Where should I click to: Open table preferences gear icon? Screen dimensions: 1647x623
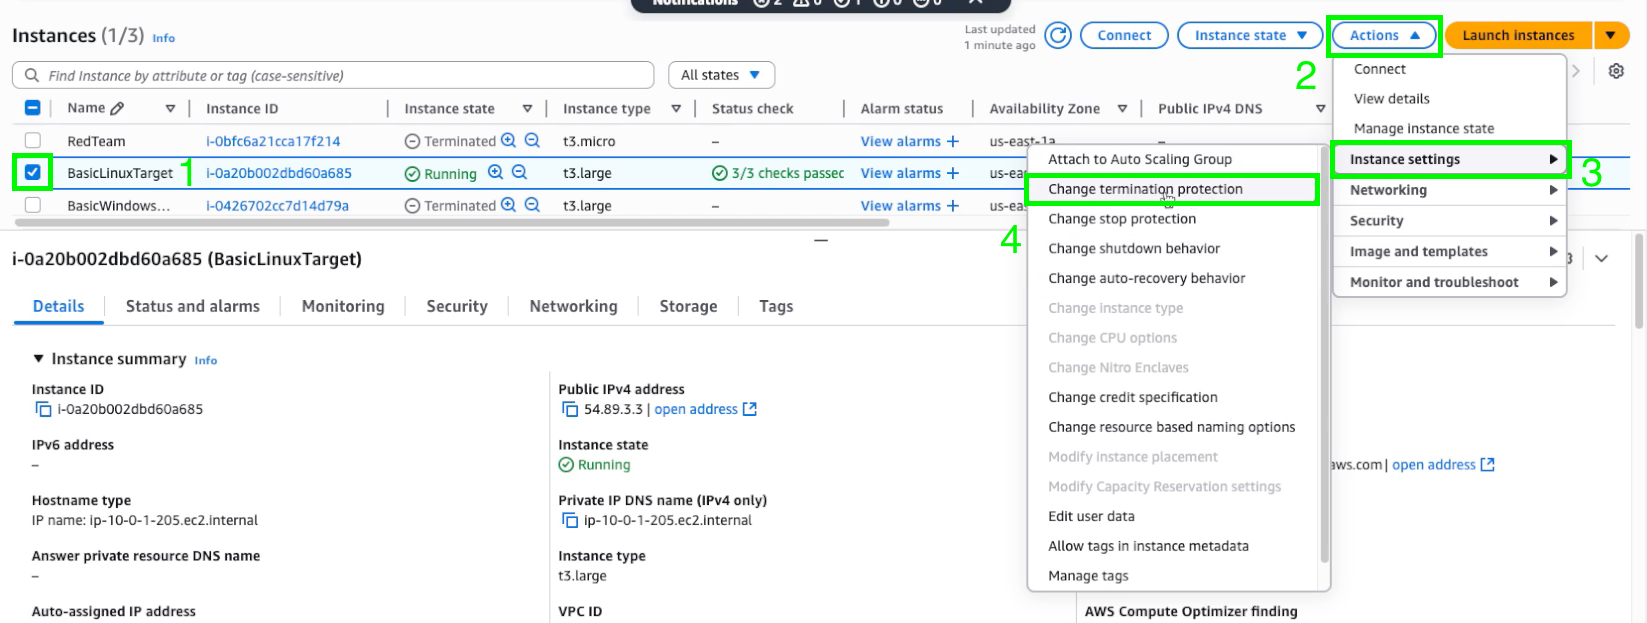pos(1616,71)
